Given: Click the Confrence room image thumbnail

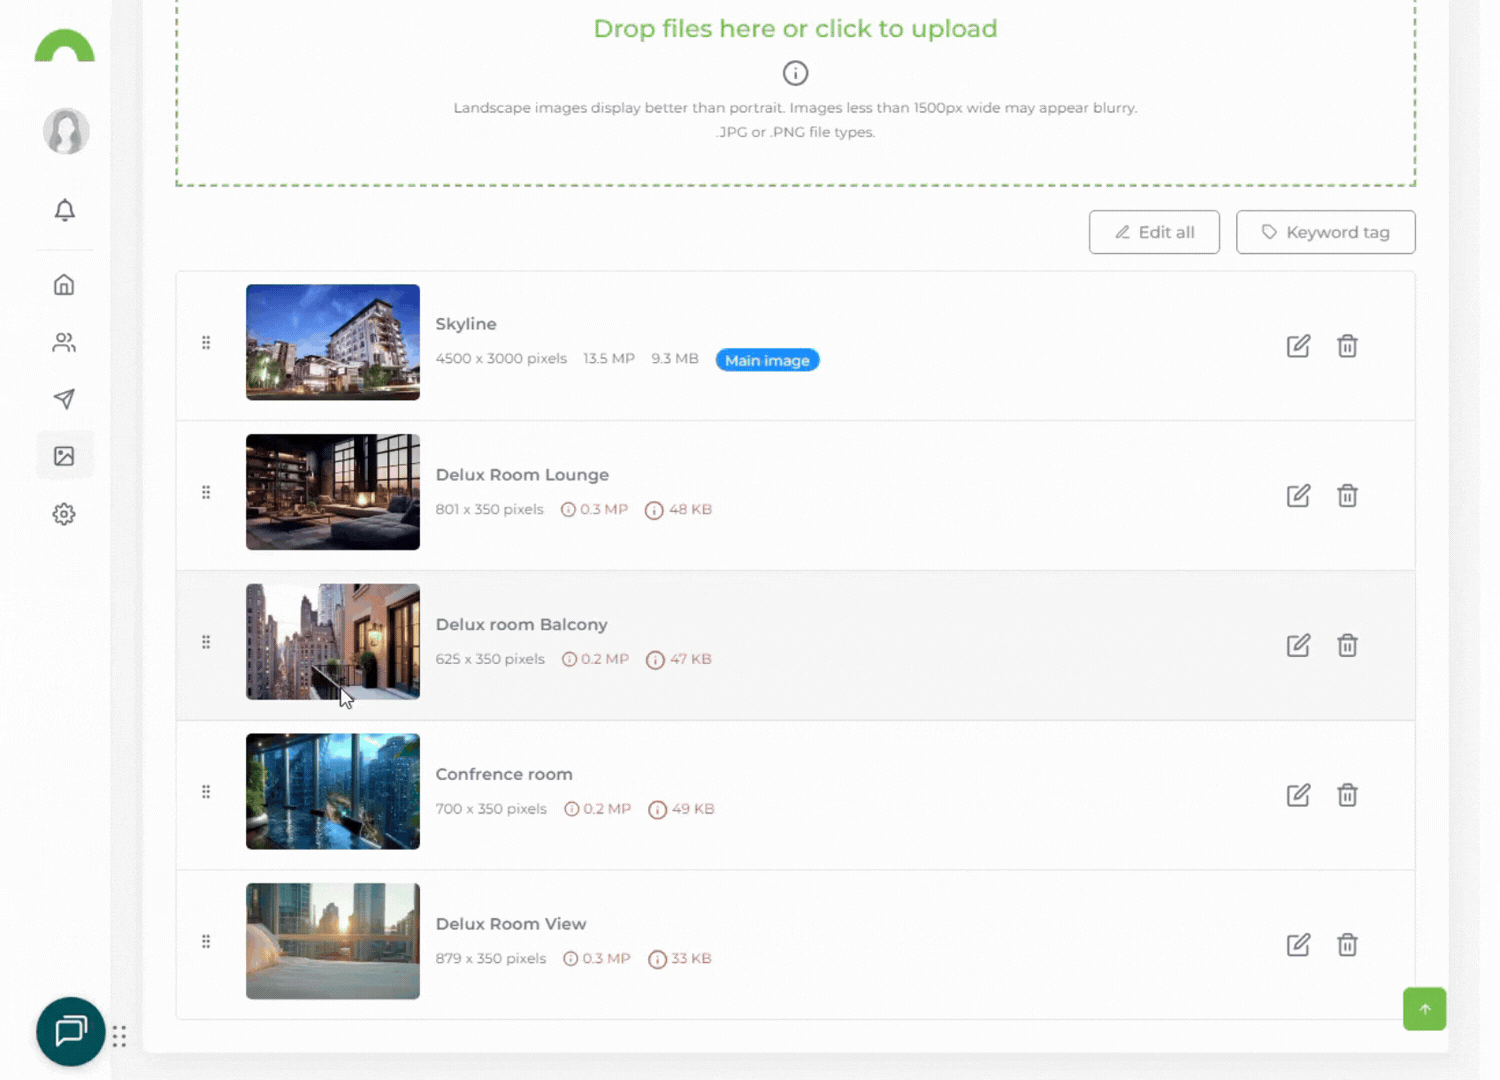Looking at the screenshot, I should click(x=332, y=791).
